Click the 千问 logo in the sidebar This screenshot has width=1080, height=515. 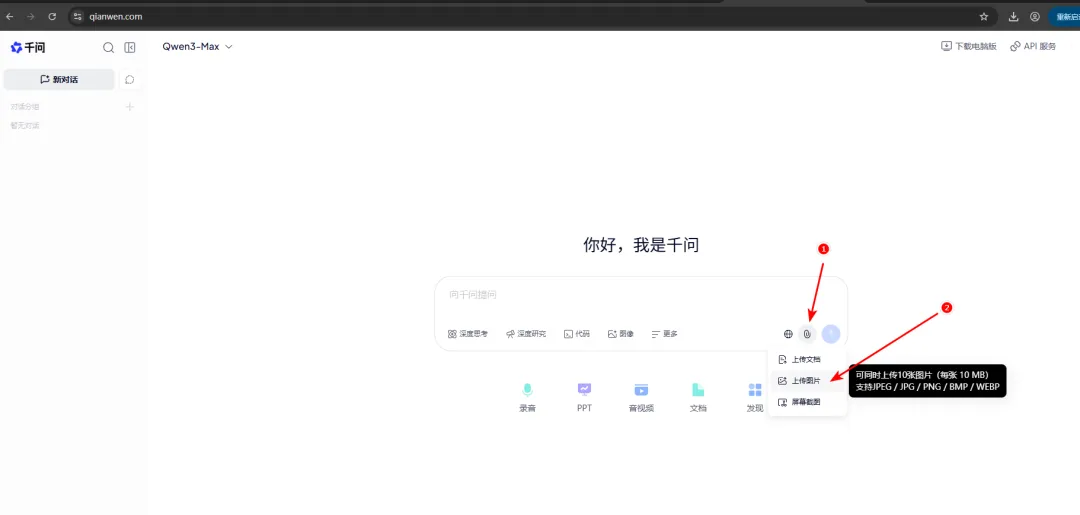click(x=28, y=48)
